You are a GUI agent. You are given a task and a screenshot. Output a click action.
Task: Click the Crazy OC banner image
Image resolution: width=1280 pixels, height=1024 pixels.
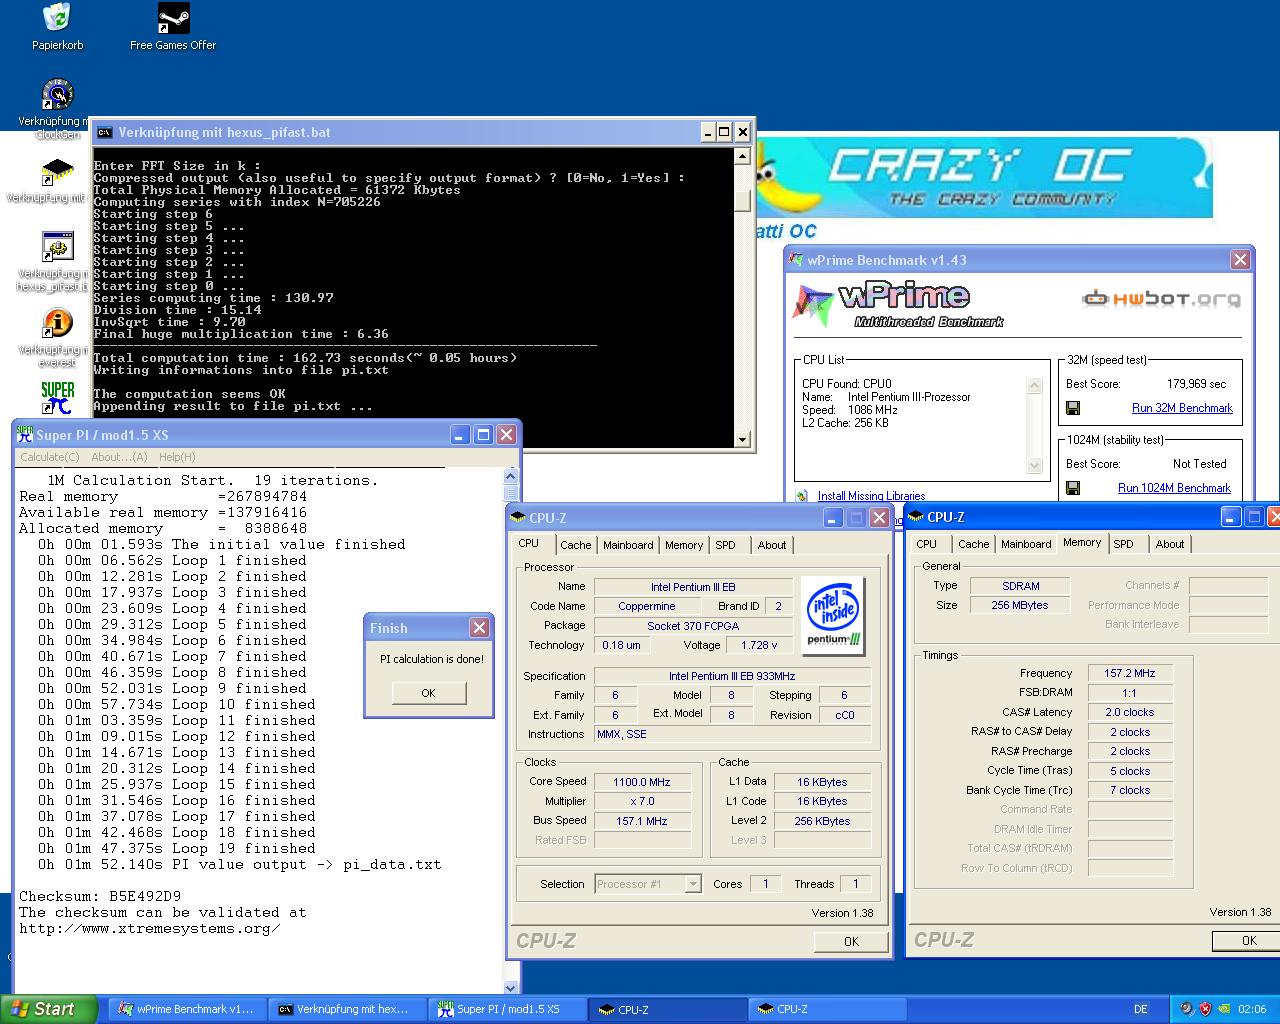click(984, 178)
